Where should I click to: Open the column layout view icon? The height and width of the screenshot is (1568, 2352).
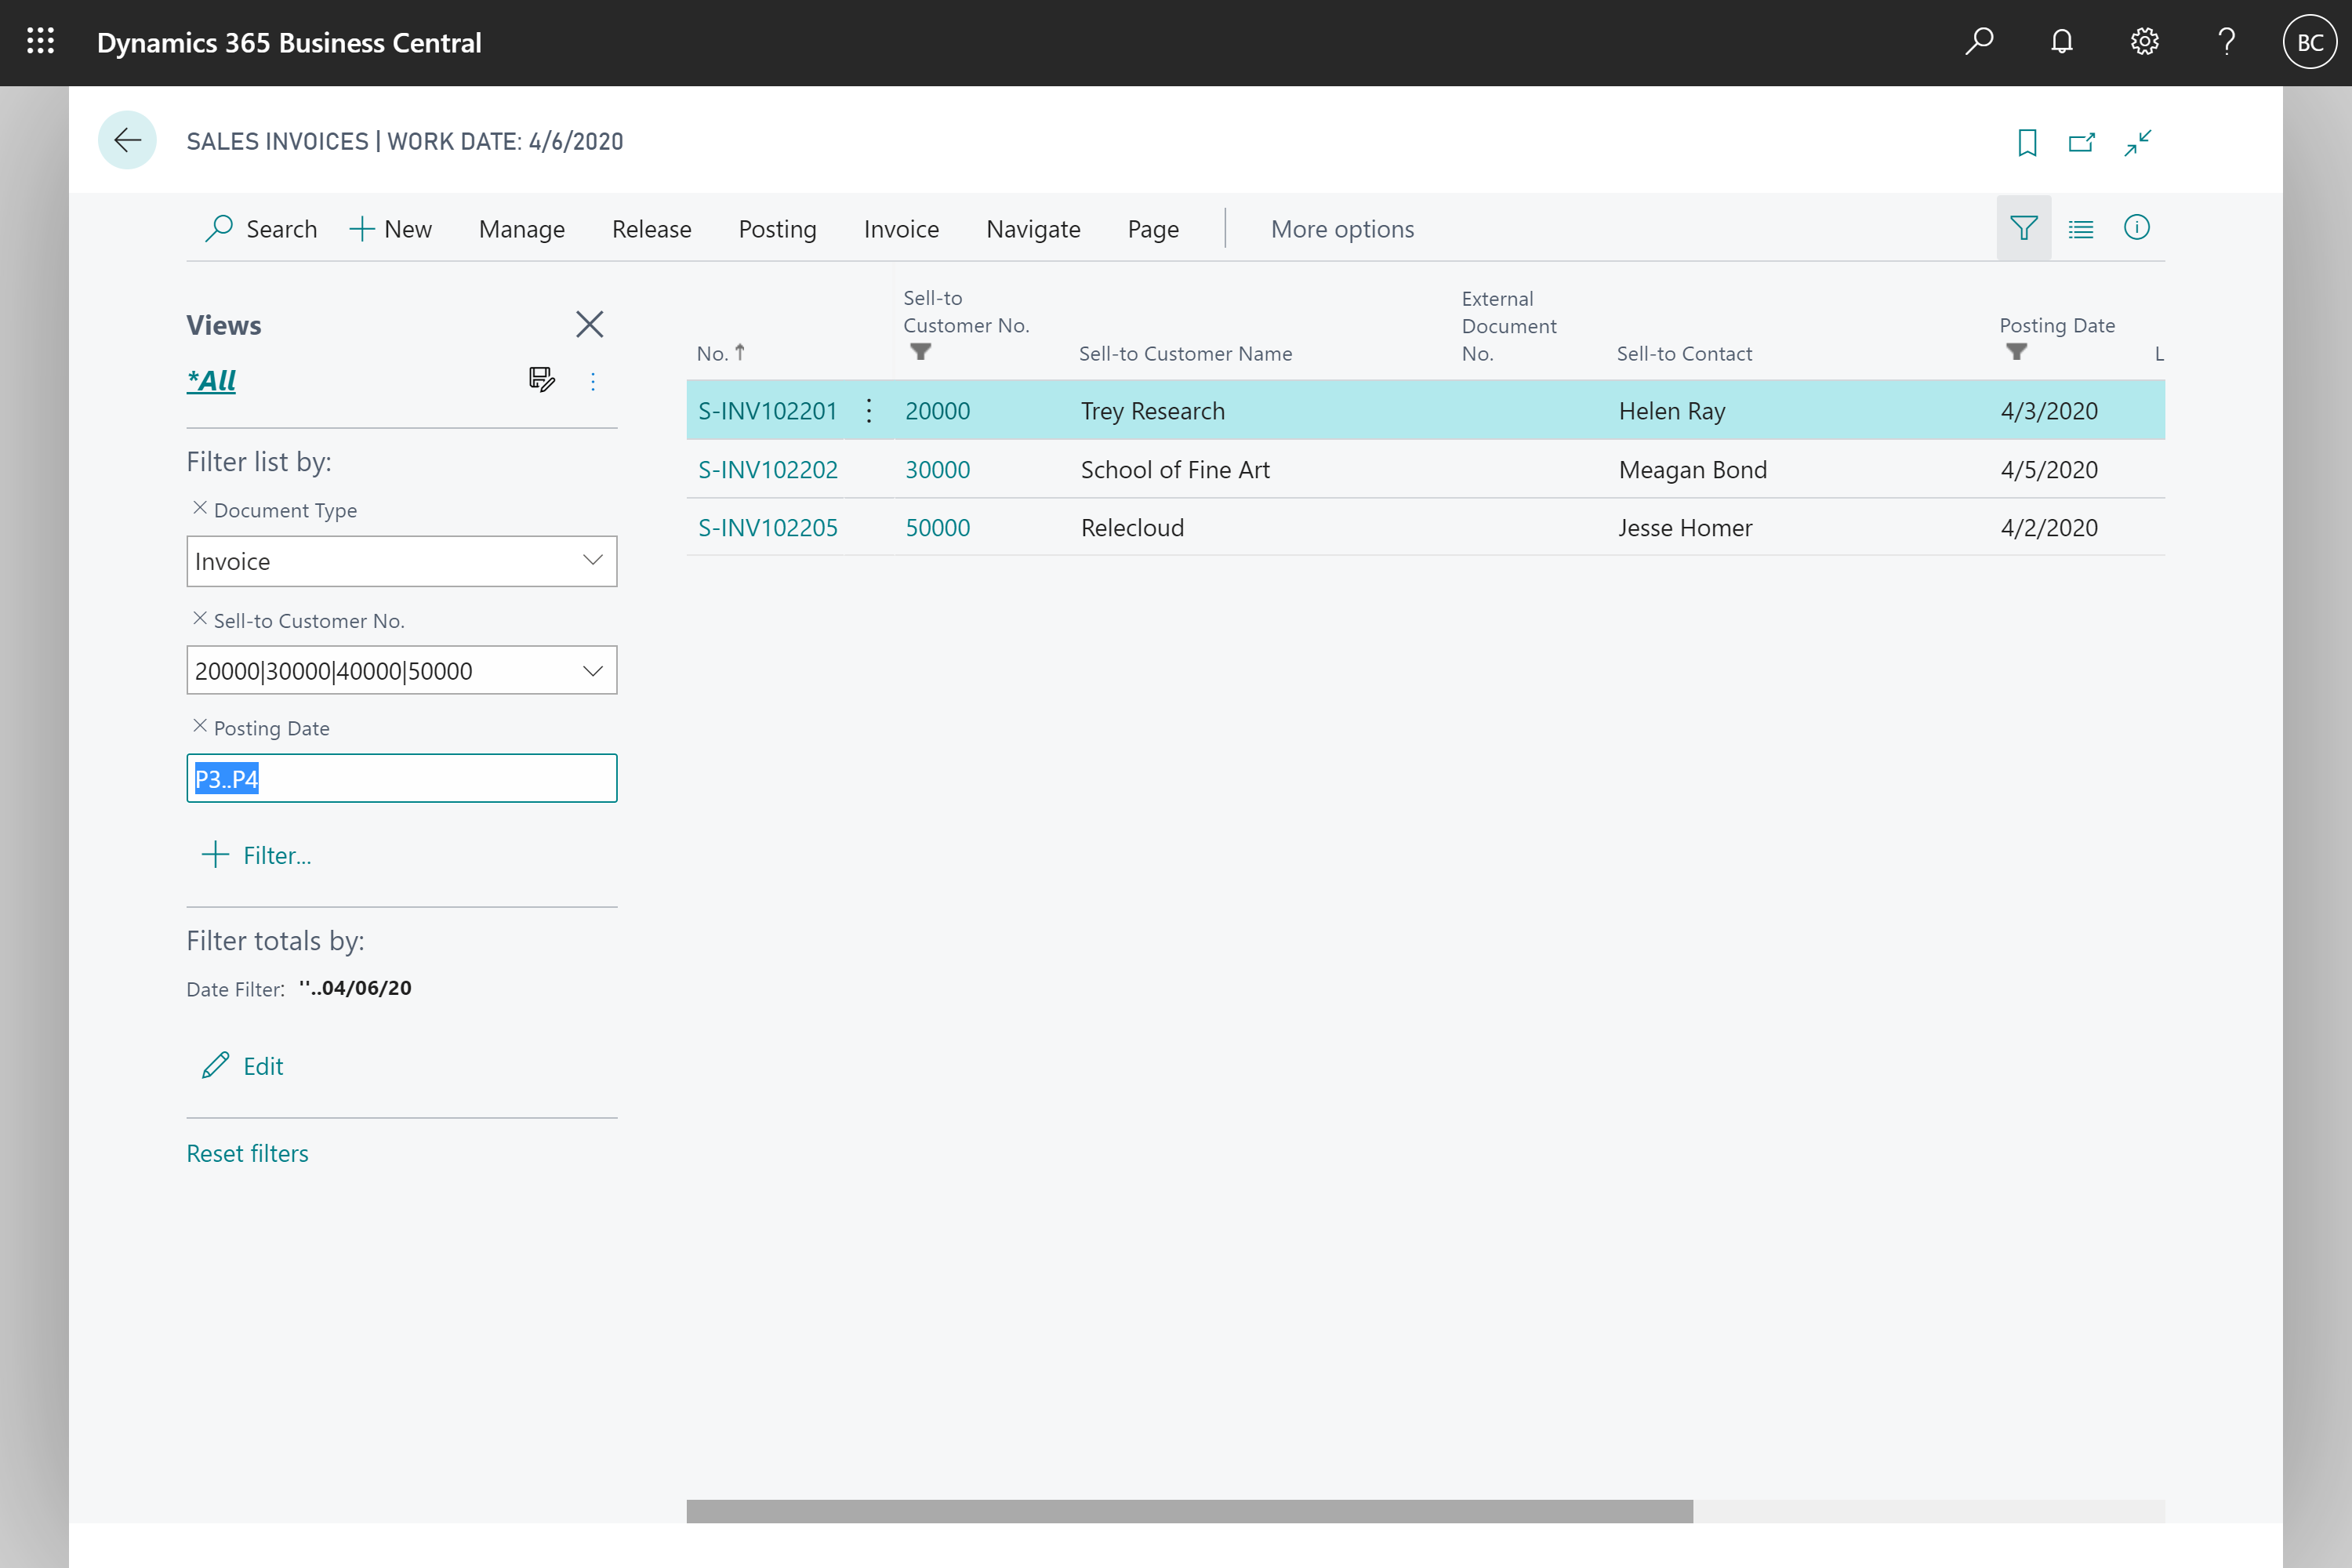click(x=2081, y=227)
